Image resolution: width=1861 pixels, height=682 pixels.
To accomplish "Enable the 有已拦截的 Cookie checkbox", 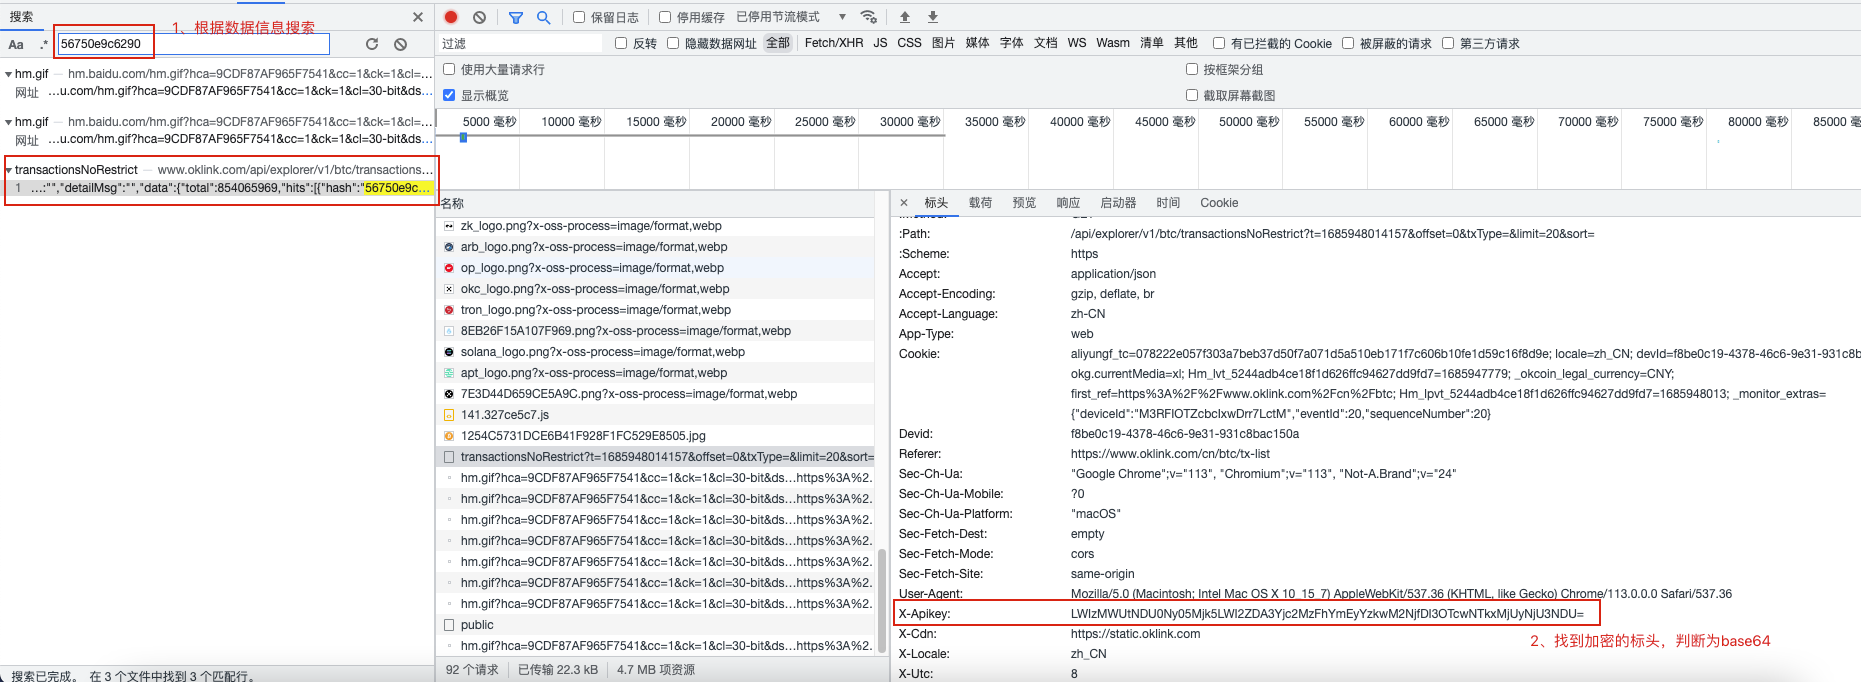I will 1219,43.
